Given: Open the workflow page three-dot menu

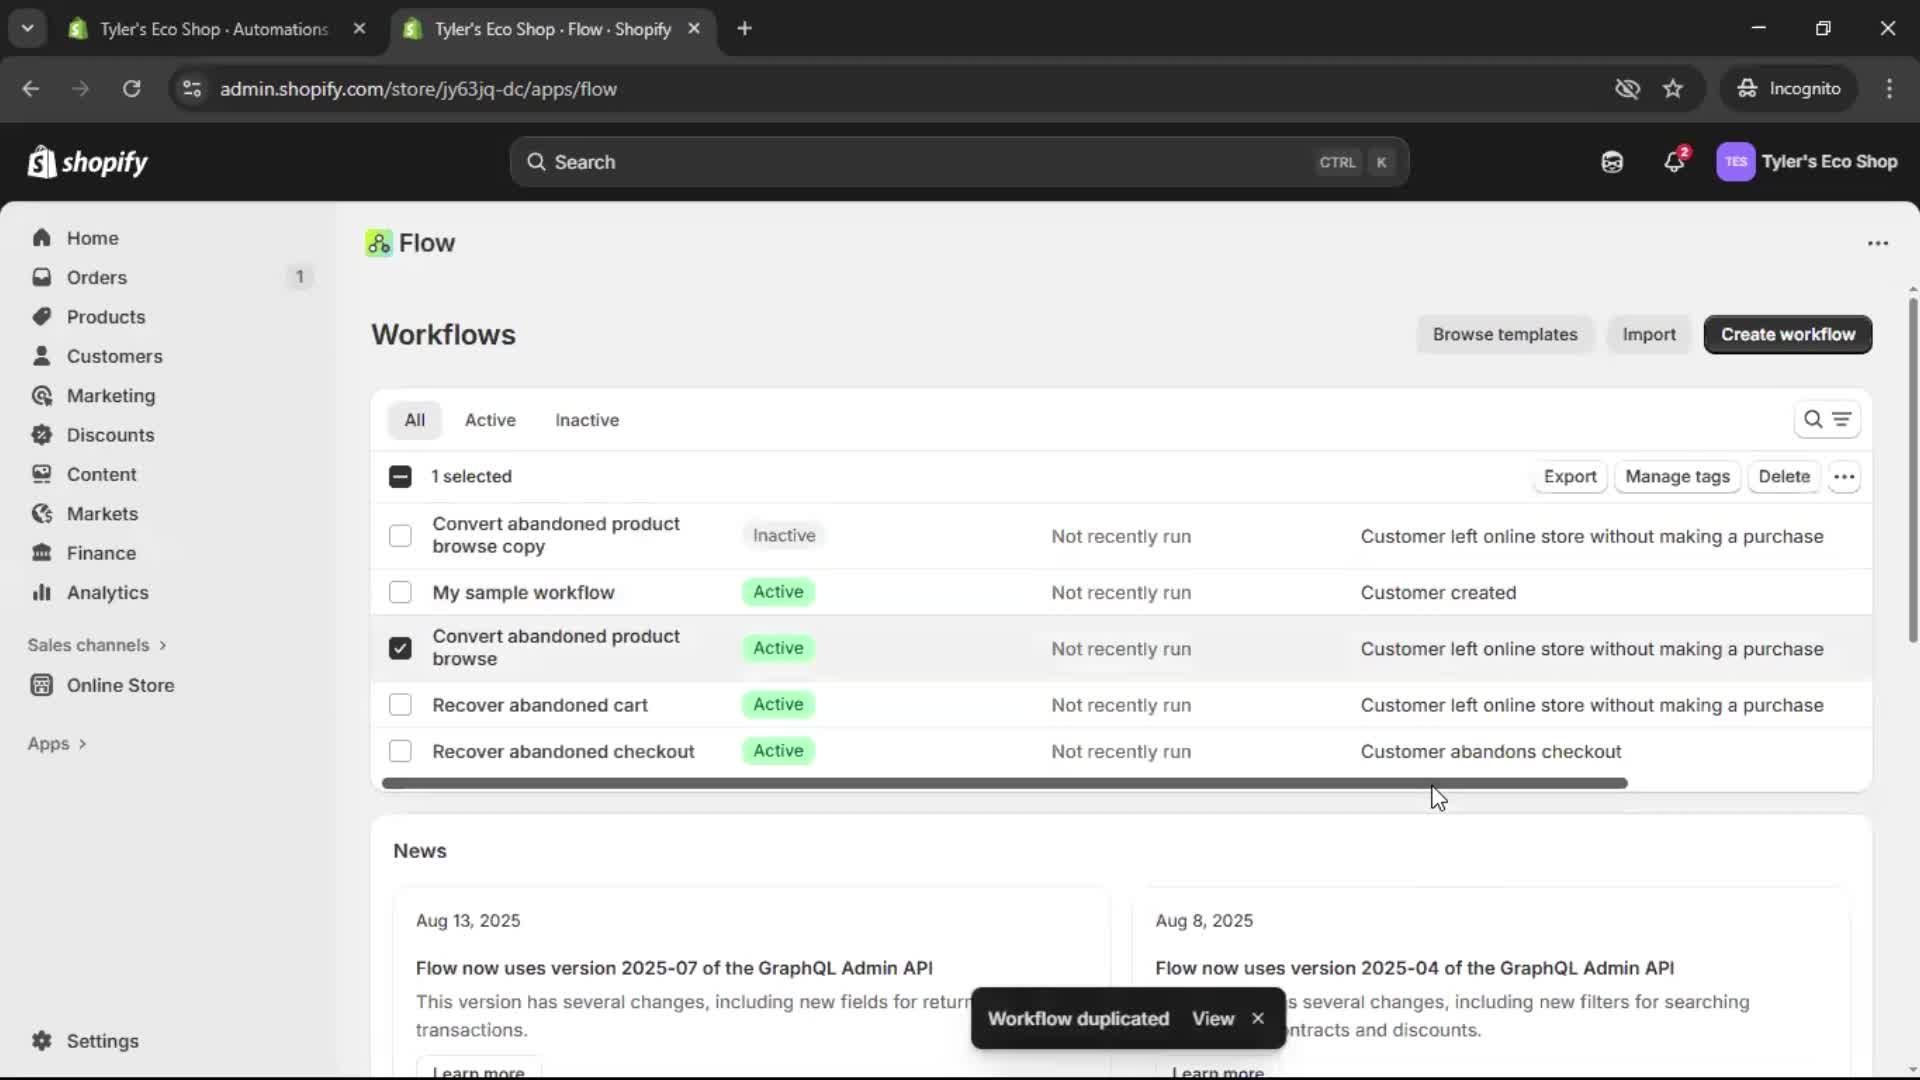Looking at the screenshot, I should point(1878,243).
